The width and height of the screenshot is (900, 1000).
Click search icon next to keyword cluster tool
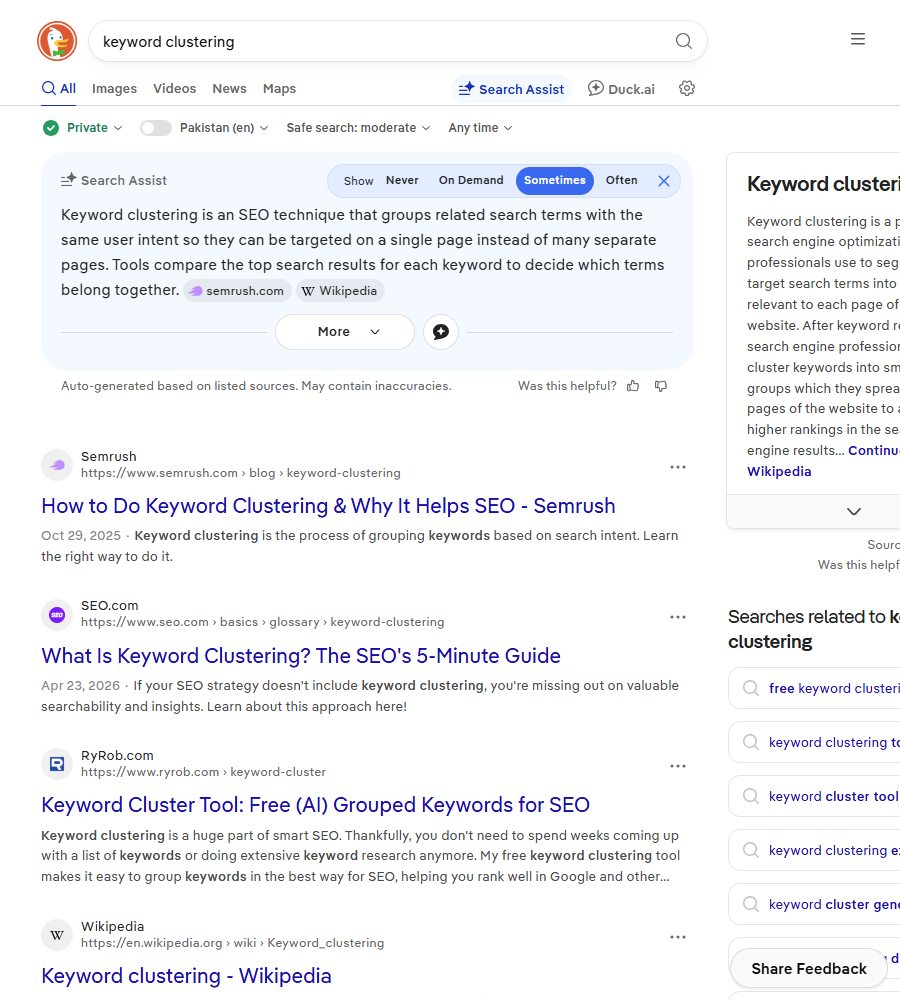coord(751,797)
